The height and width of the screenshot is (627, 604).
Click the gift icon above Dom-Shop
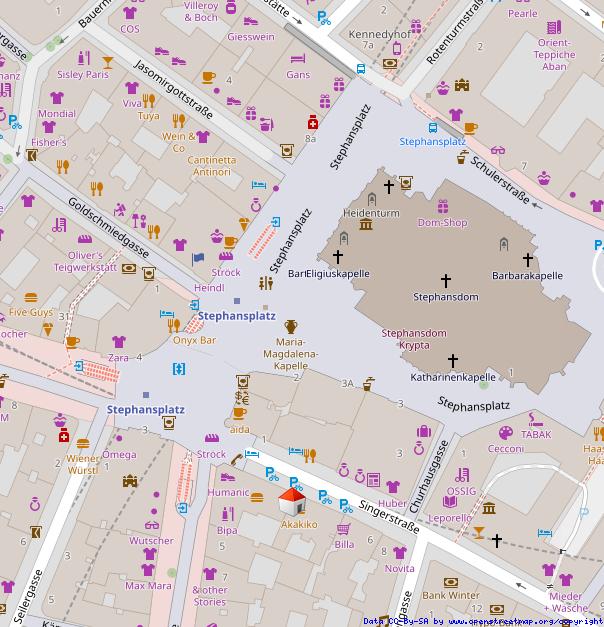[x=444, y=206]
